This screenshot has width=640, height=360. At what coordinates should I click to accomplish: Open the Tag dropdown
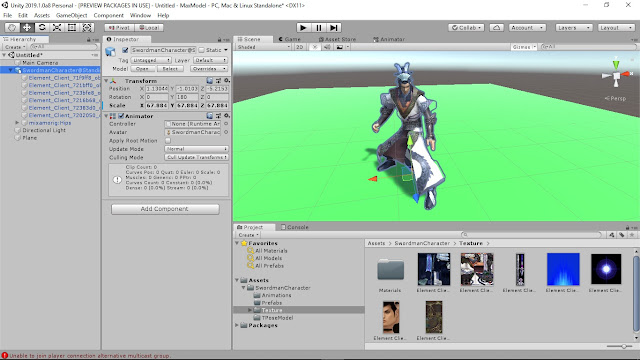(x=151, y=60)
